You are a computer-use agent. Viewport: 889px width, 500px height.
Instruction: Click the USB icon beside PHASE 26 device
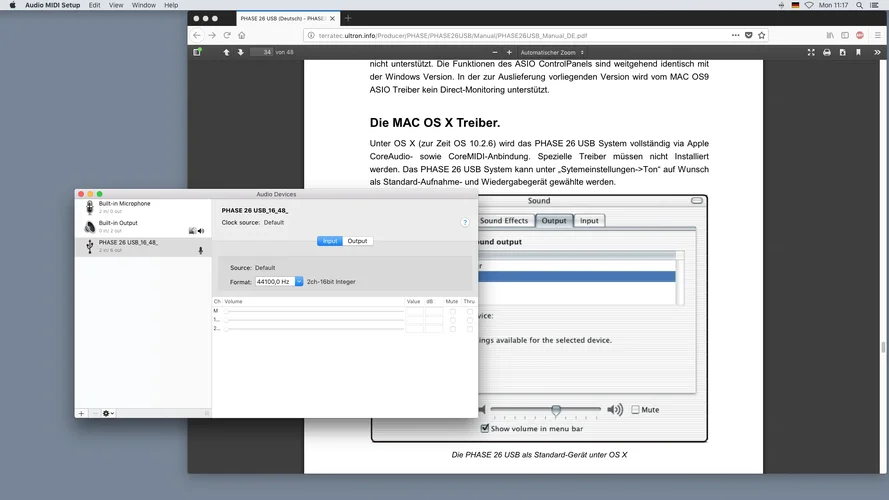pyautogui.click(x=89, y=246)
